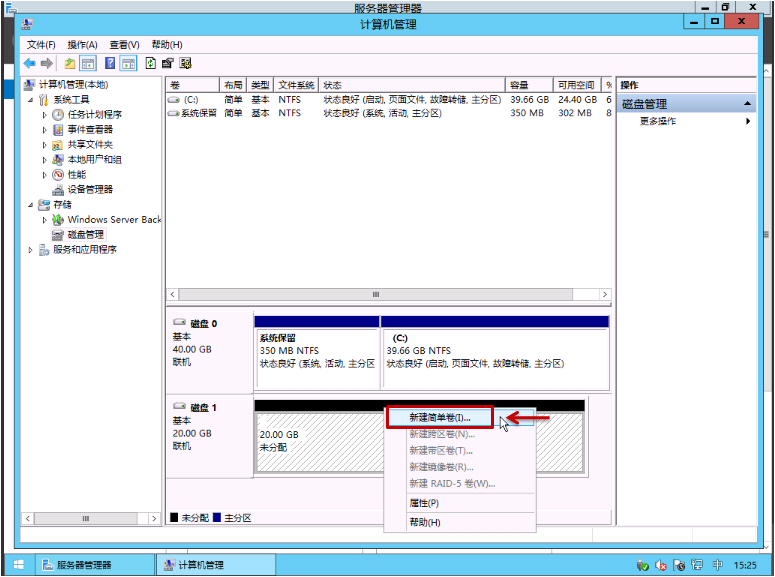Select Shared Folders (共享文件夹) in tree

tap(90, 144)
